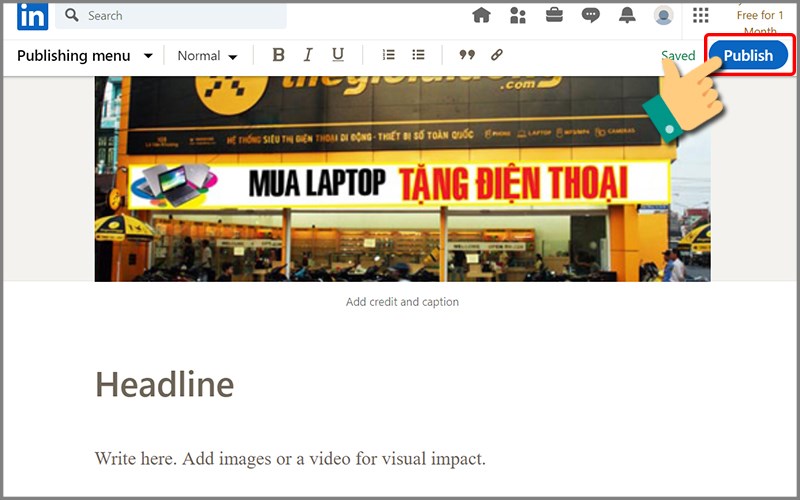The width and height of the screenshot is (800, 500).
Task: Open My Network people icon
Action: 518,15
